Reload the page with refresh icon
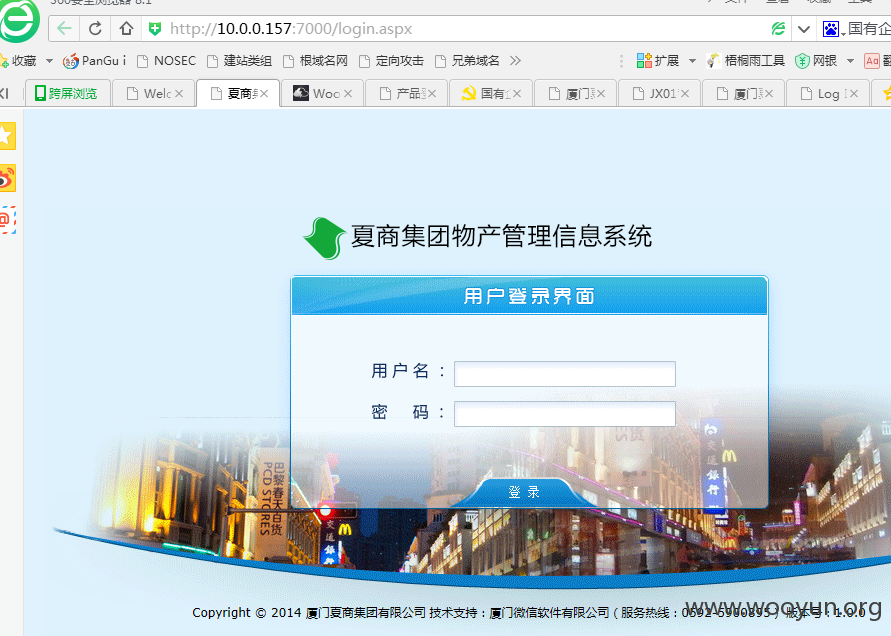 [95, 28]
